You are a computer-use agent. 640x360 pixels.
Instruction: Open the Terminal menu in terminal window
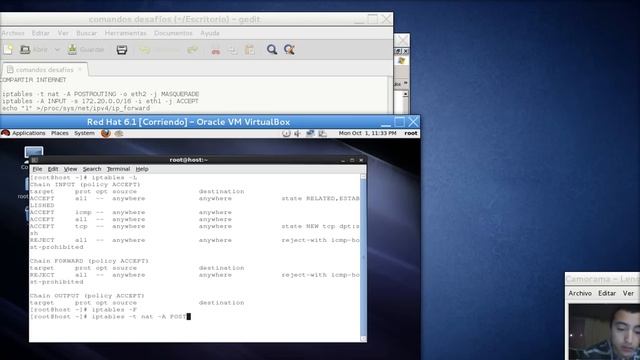(x=118, y=169)
